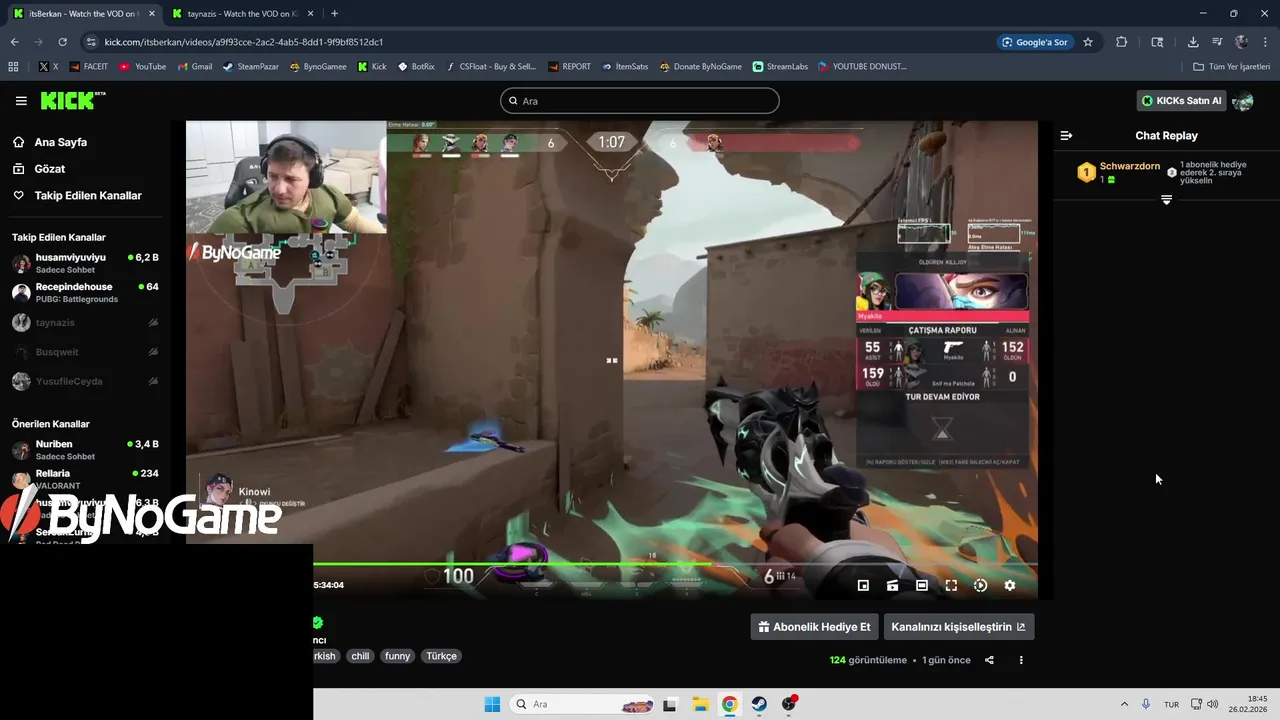The height and width of the screenshot is (720, 1280).
Task: Click the clip icon in the player controls
Action: (x=892, y=585)
